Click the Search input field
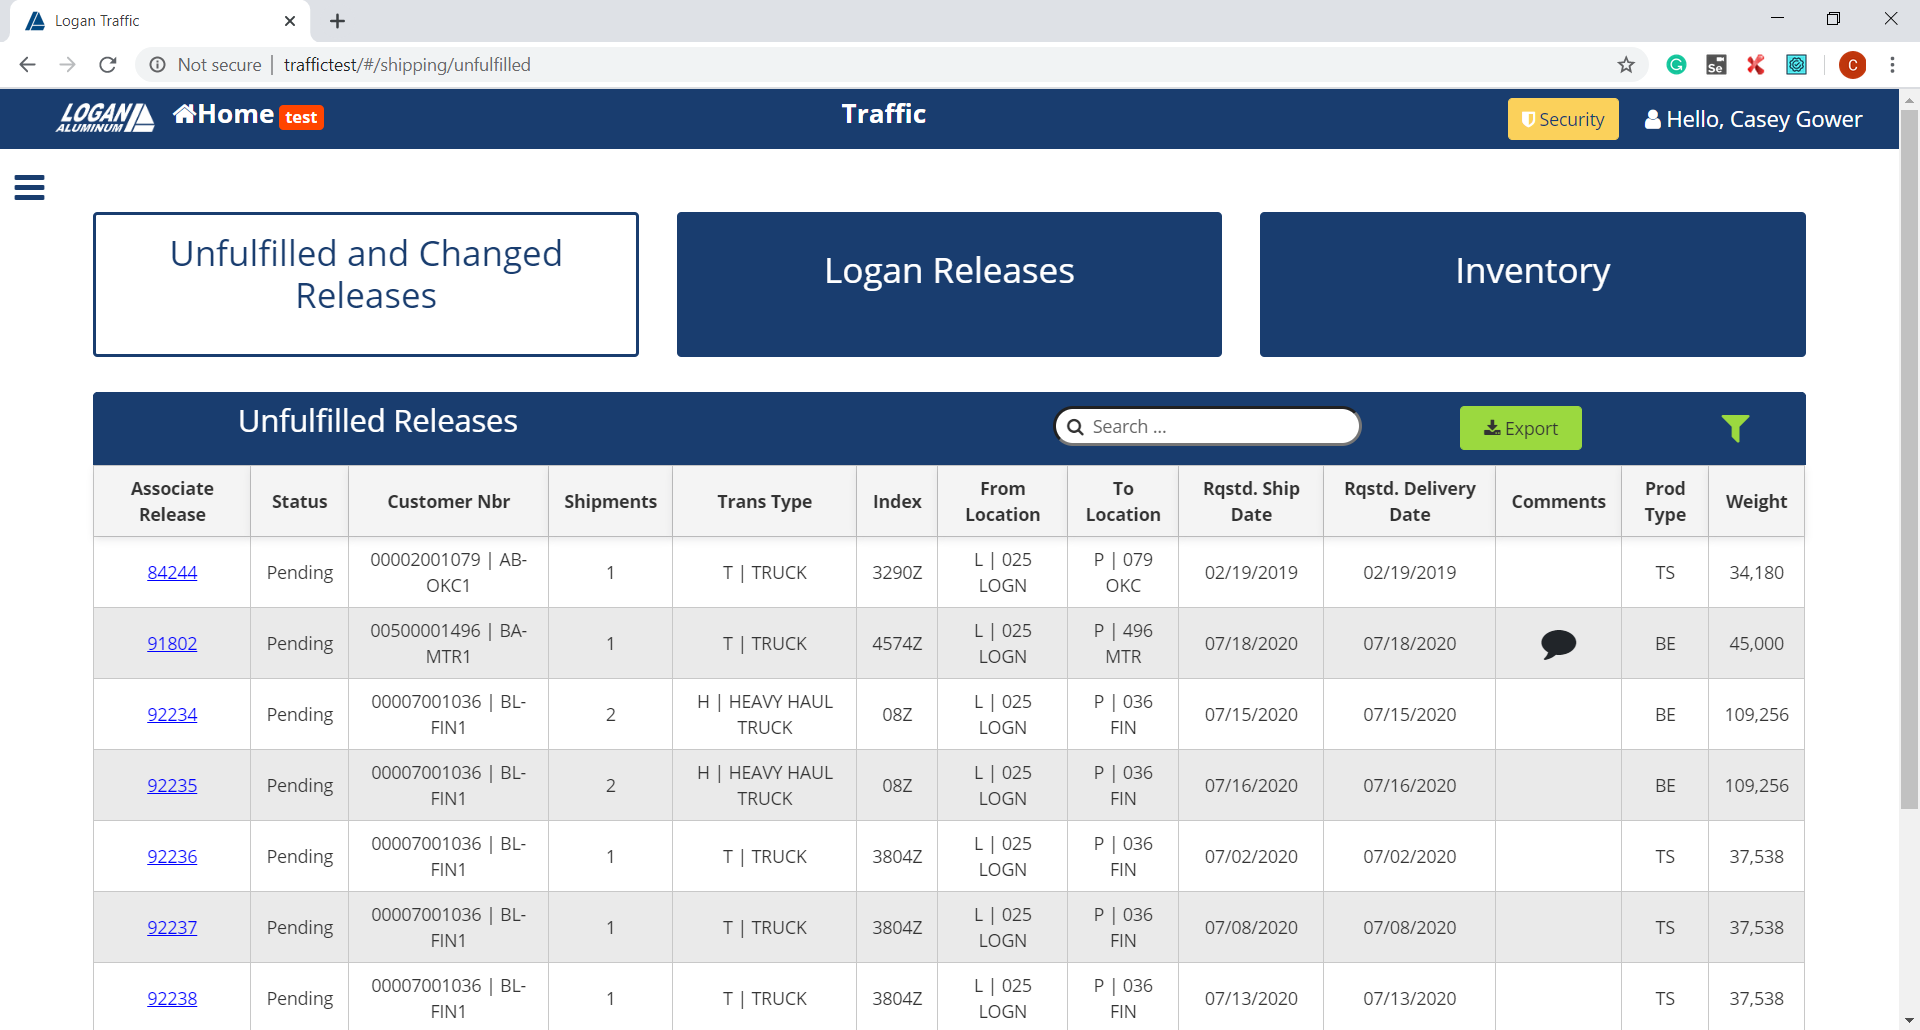The height and width of the screenshot is (1030, 1920). click(x=1208, y=427)
